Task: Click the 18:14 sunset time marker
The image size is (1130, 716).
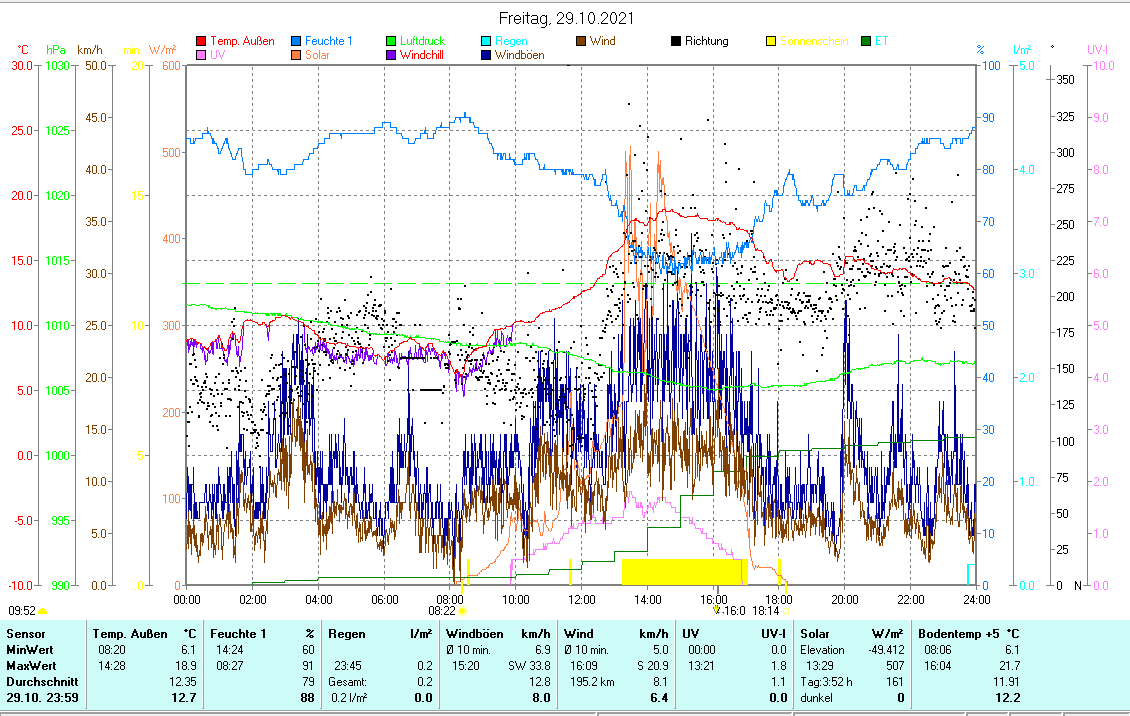Action: pyautogui.click(x=766, y=609)
